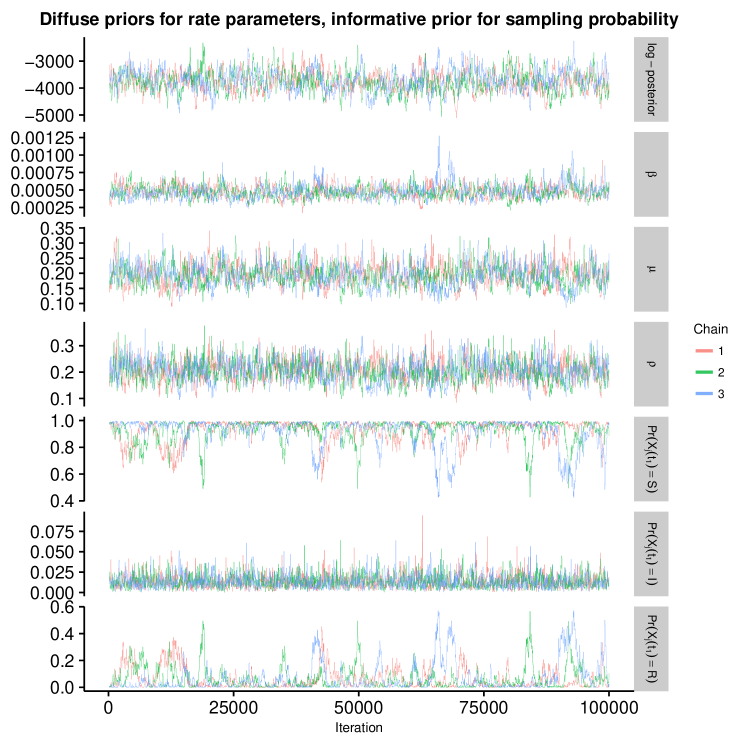Click y-axis label 0.00075 in β panel
The image size is (747, 747).
[x=43, y=173]
